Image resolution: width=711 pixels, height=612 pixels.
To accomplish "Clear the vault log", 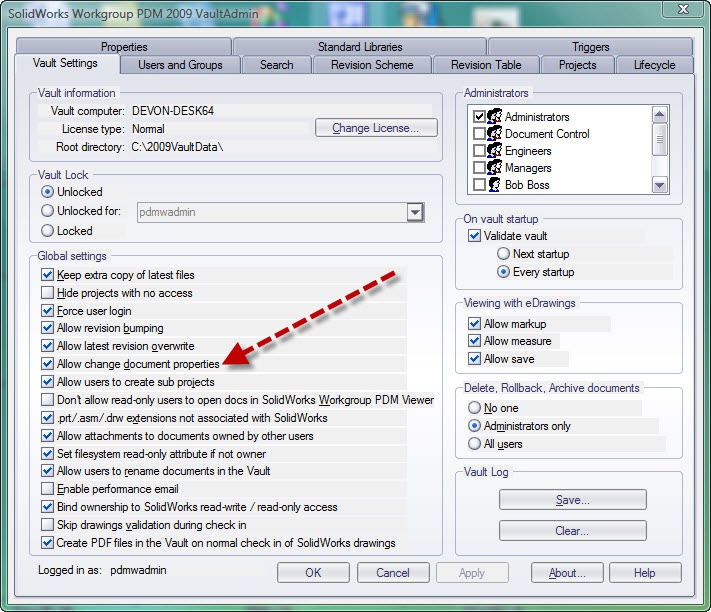I will click(x=573, y=530).
